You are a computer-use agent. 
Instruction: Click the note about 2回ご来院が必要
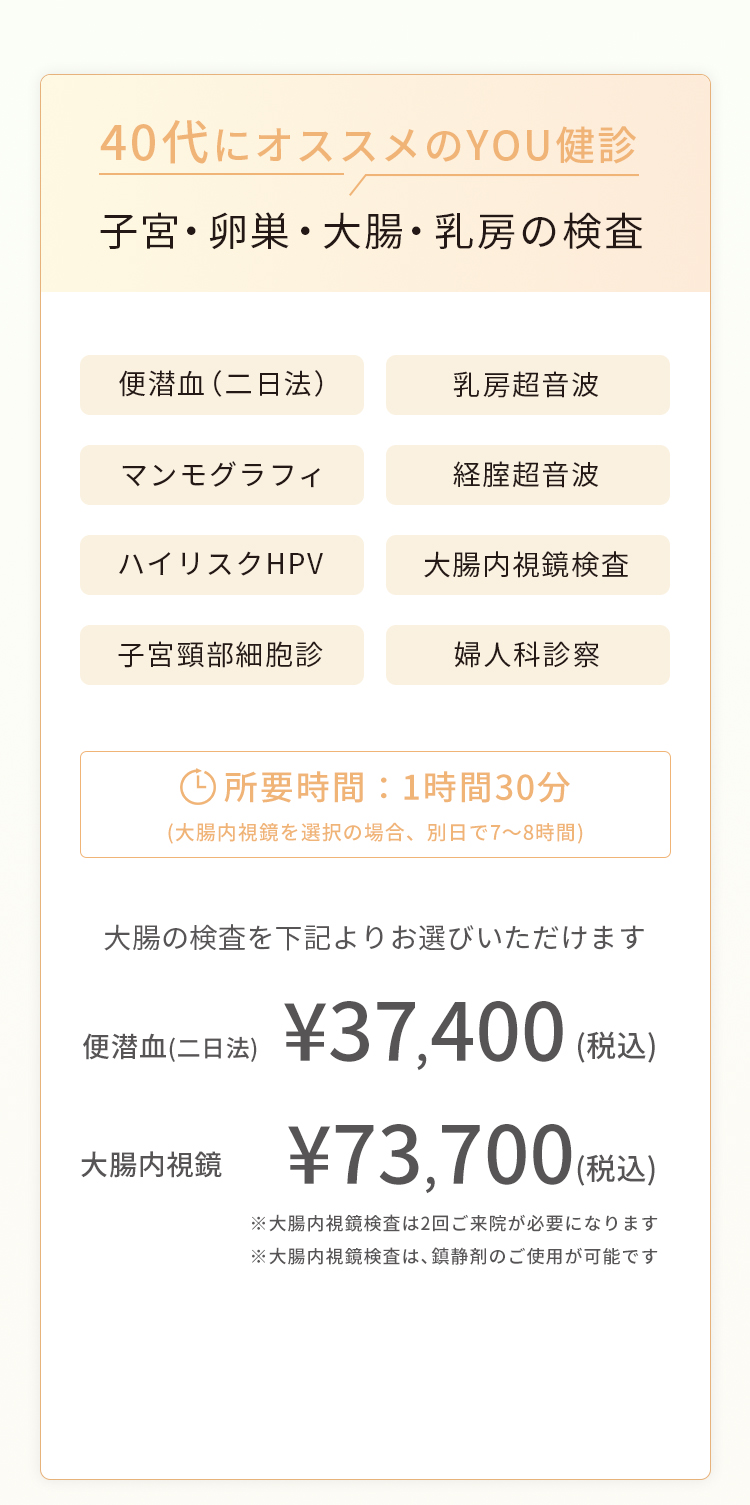[x=455, y=1223]
